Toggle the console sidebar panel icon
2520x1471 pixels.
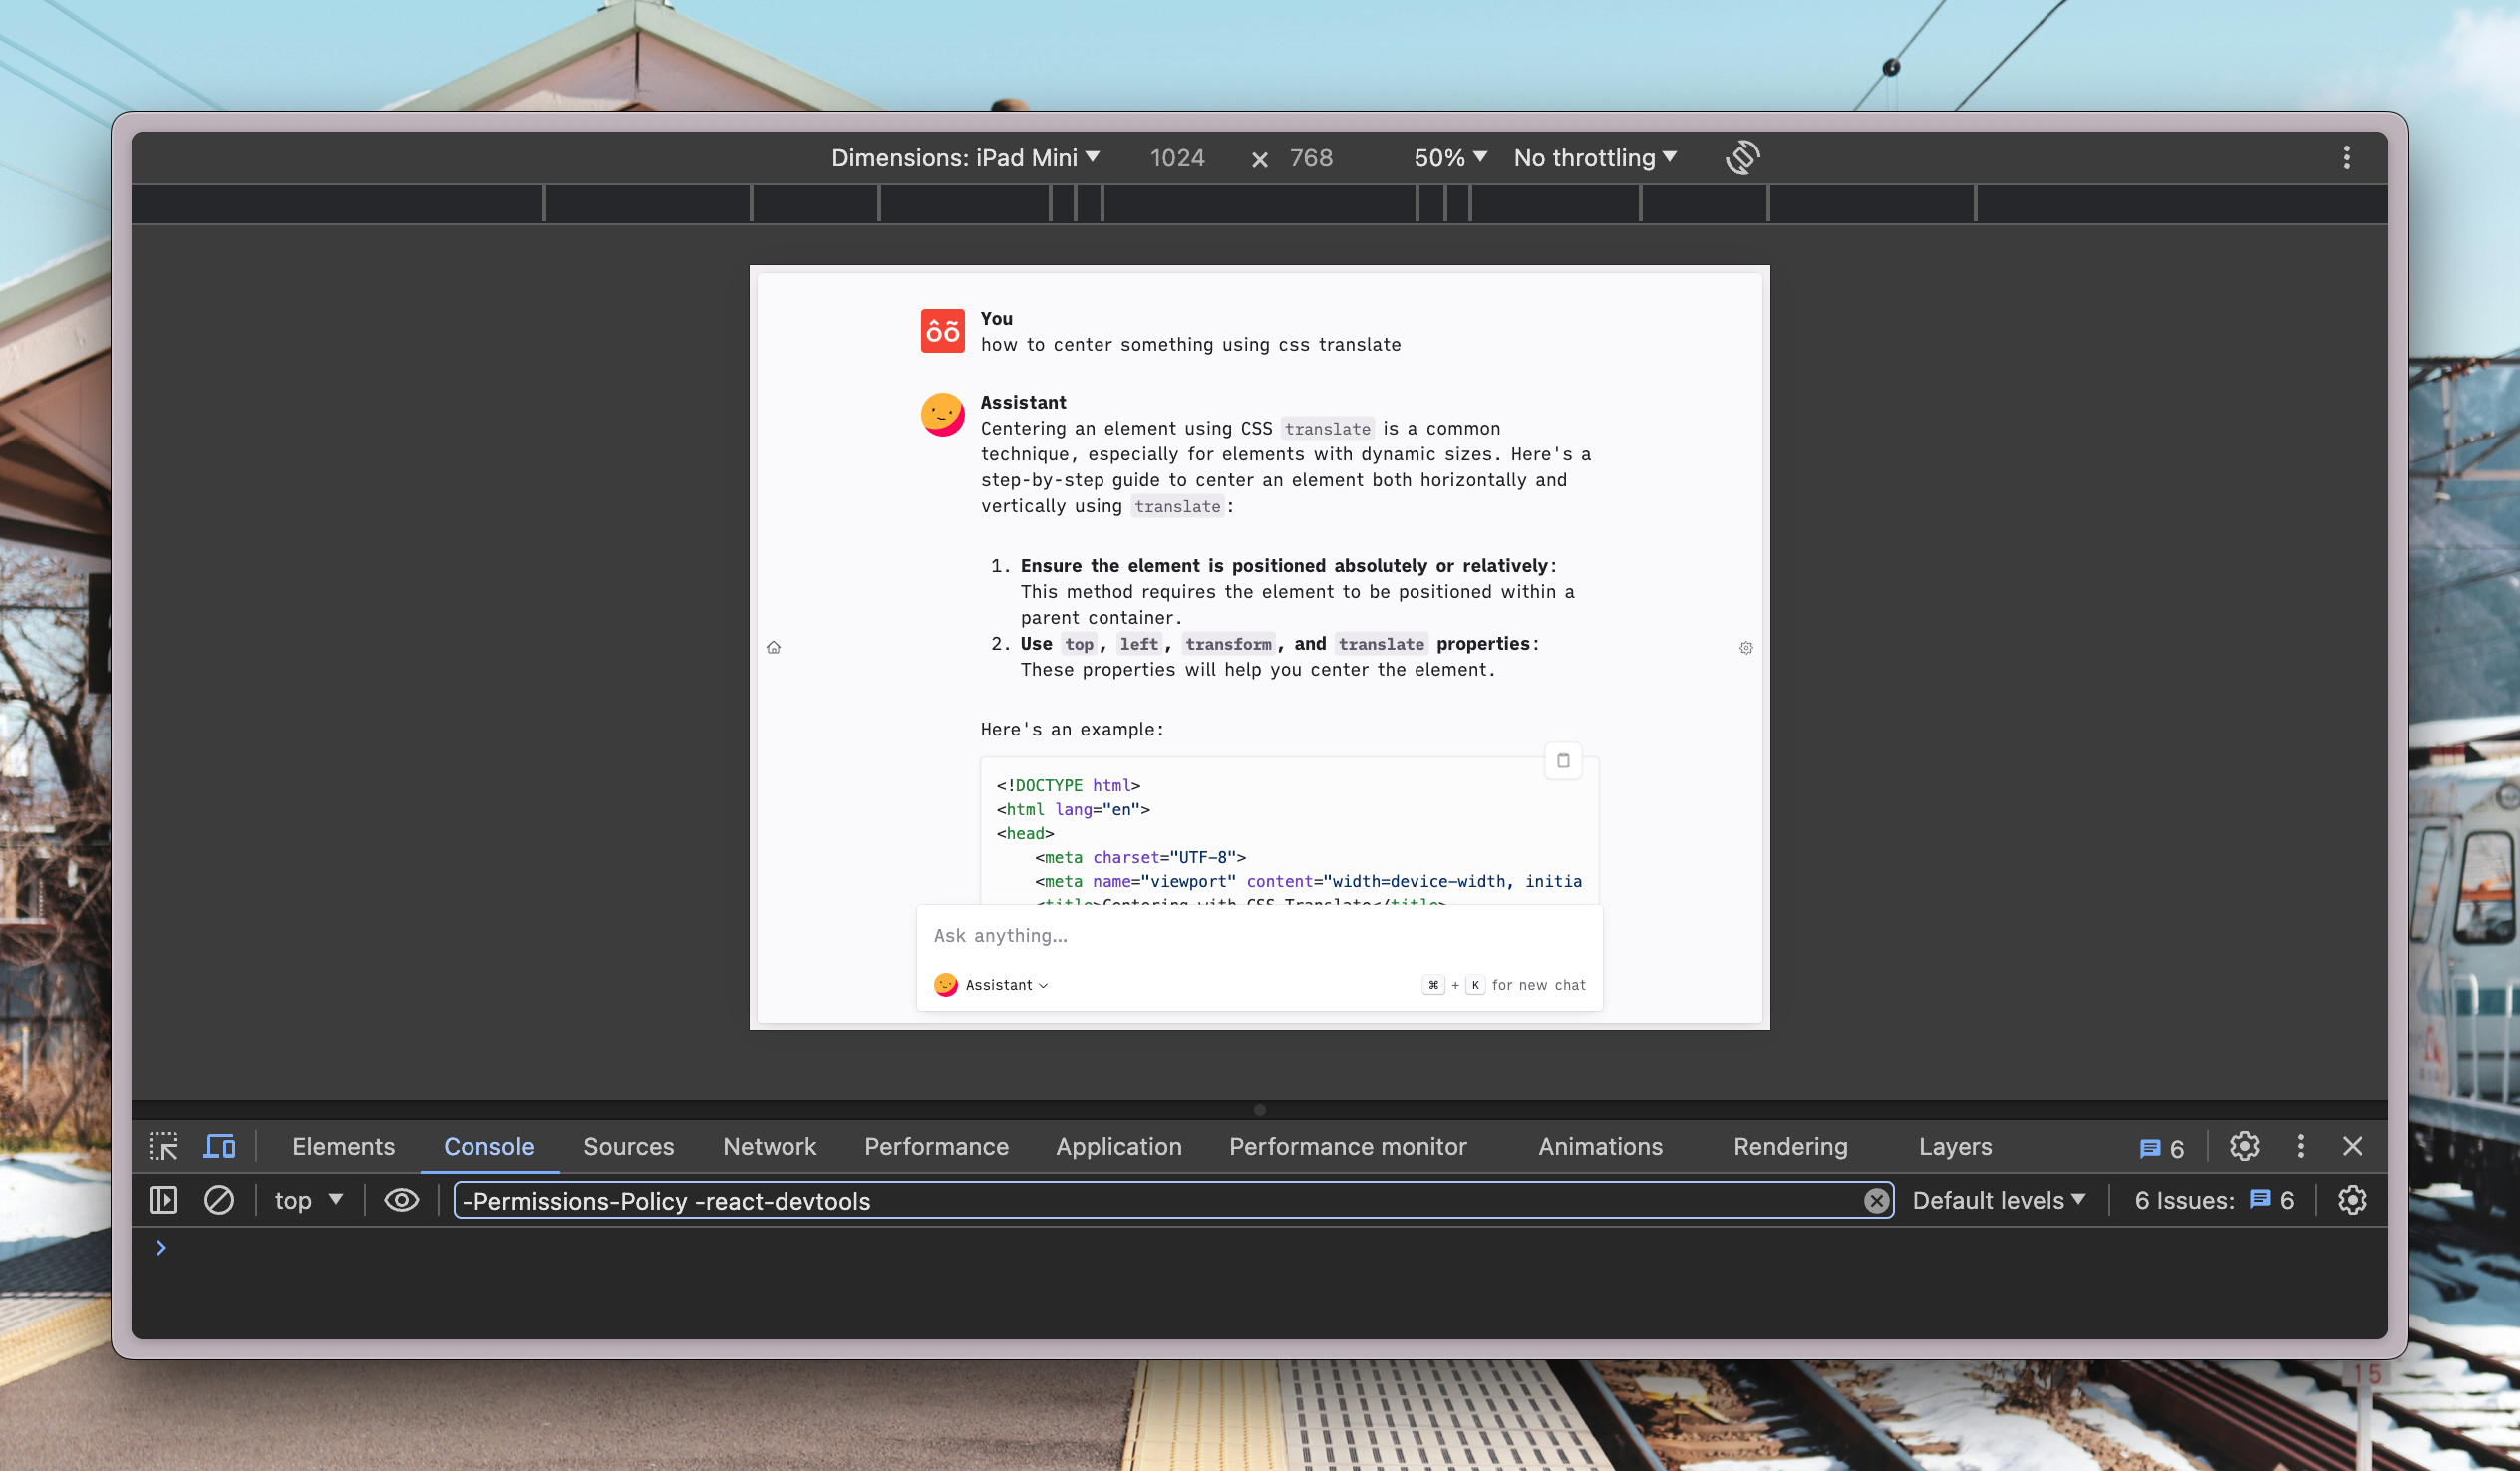(x=163, y=1200)
